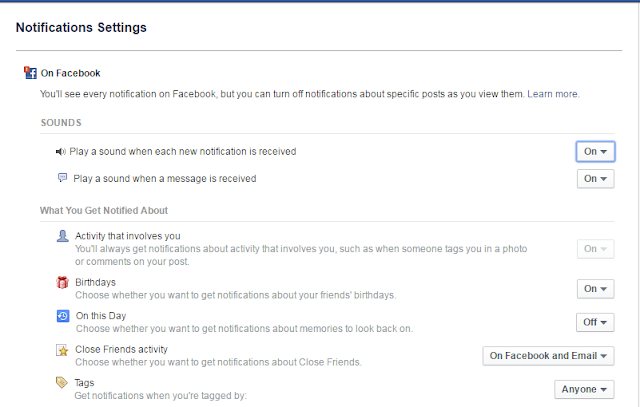Open the On Facebook and Email dropdown
The image size is (640, 407).
pos(547,356)
